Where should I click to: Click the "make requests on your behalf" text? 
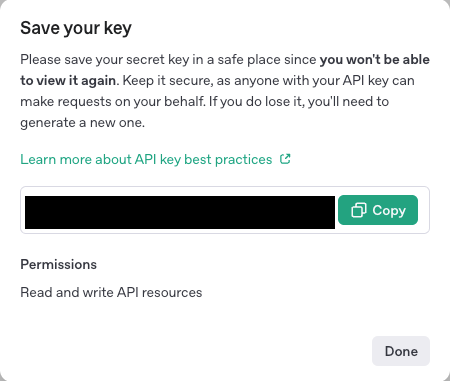click(x=112, y=102)
